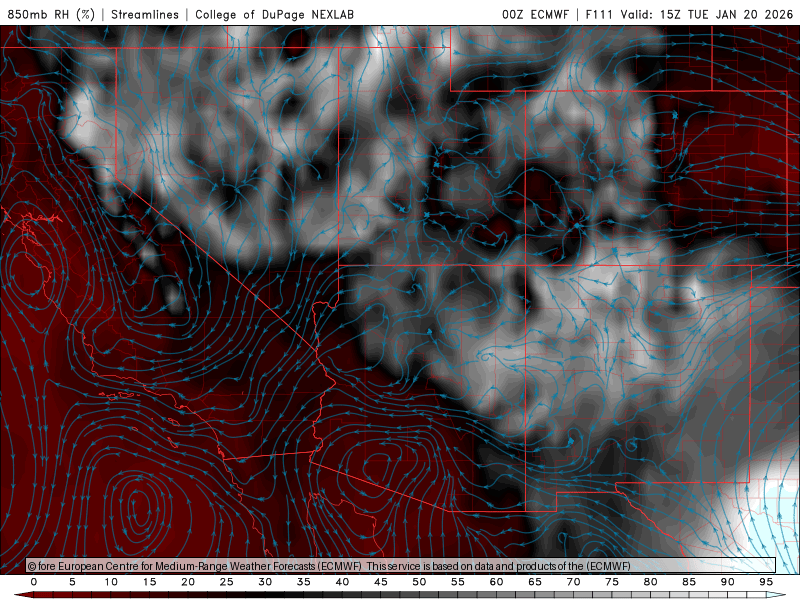Image resolution: width=800 pixels, height=600 pixels.
Task: Click the "95" value on the color scale
Action: coord(766,582)
